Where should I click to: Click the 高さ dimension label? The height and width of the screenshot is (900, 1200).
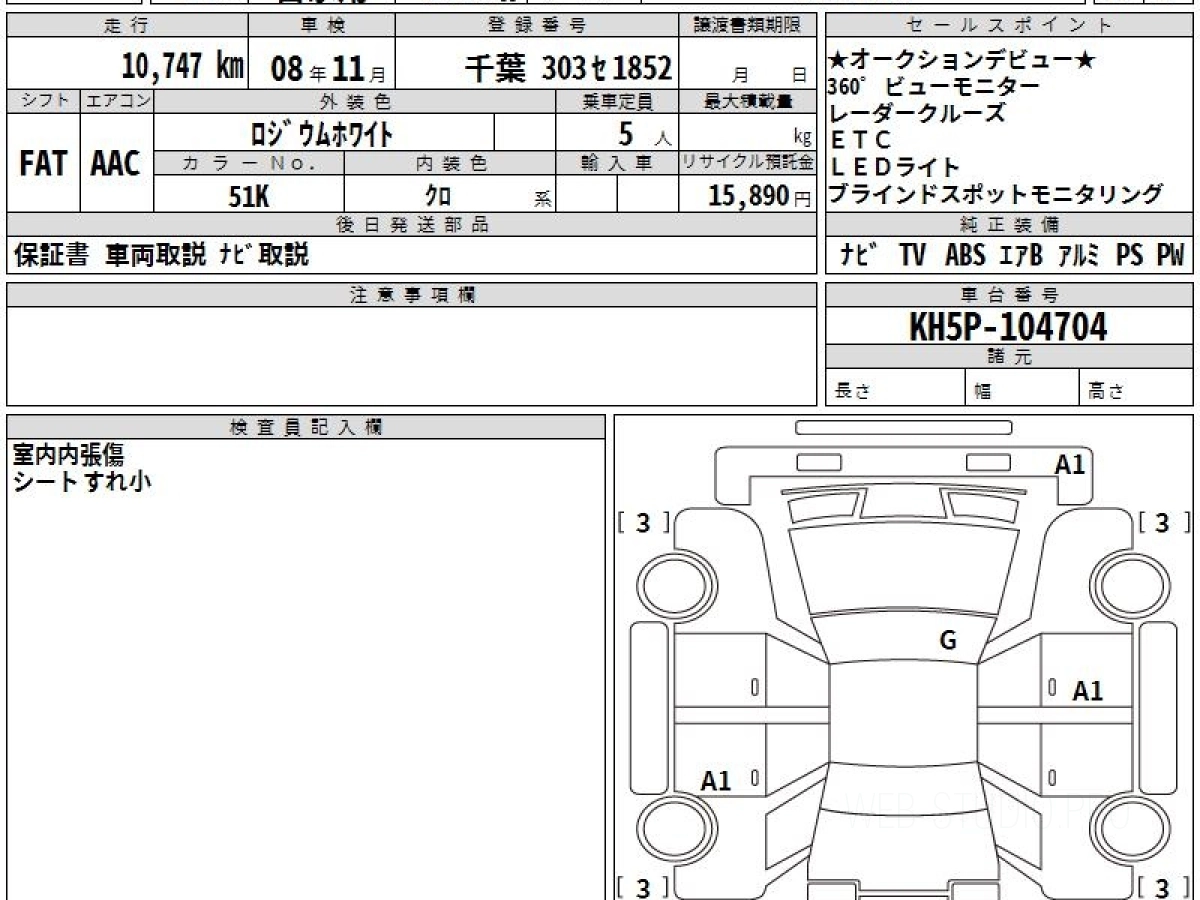pos(1107,392)
